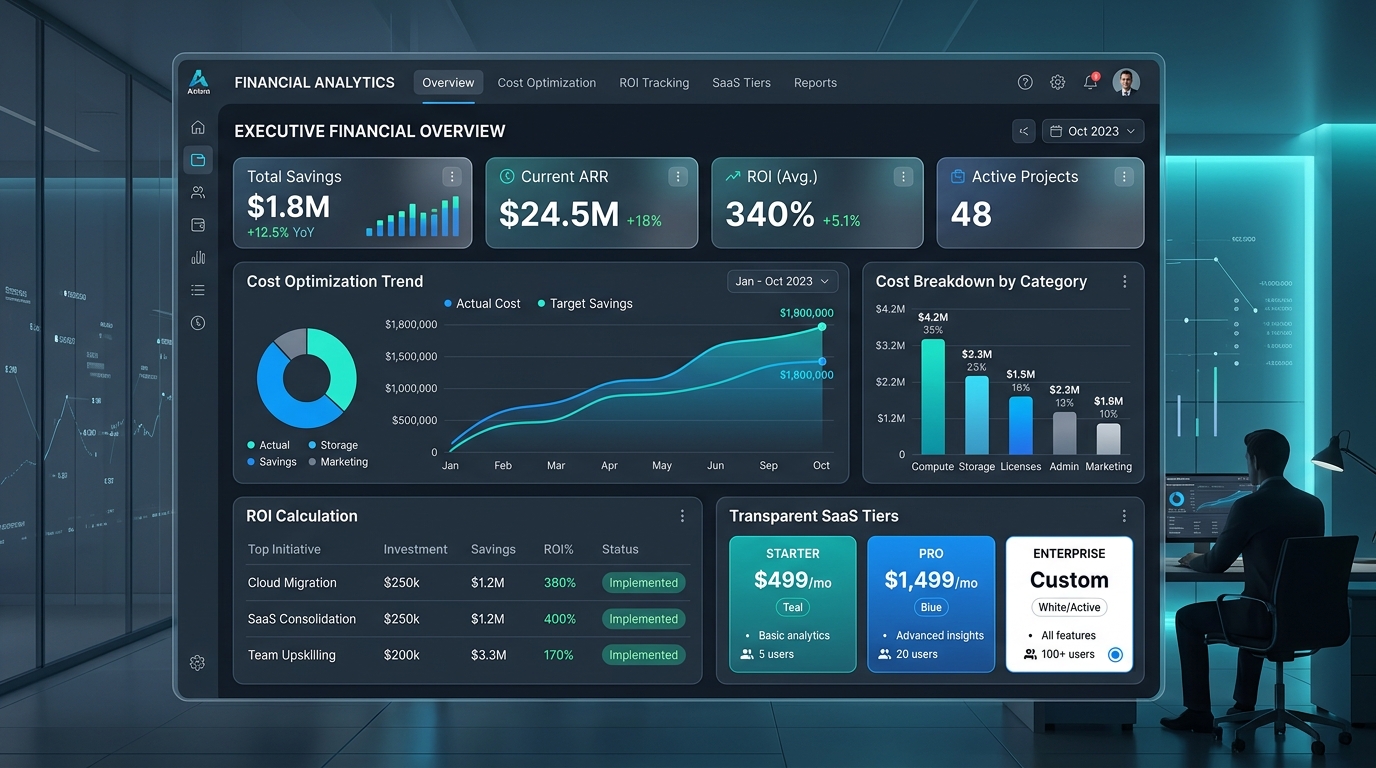Click Implemented status for SaaS Consolidation
This screenshot has height=768, width=1376.
(x=643, y=619)
